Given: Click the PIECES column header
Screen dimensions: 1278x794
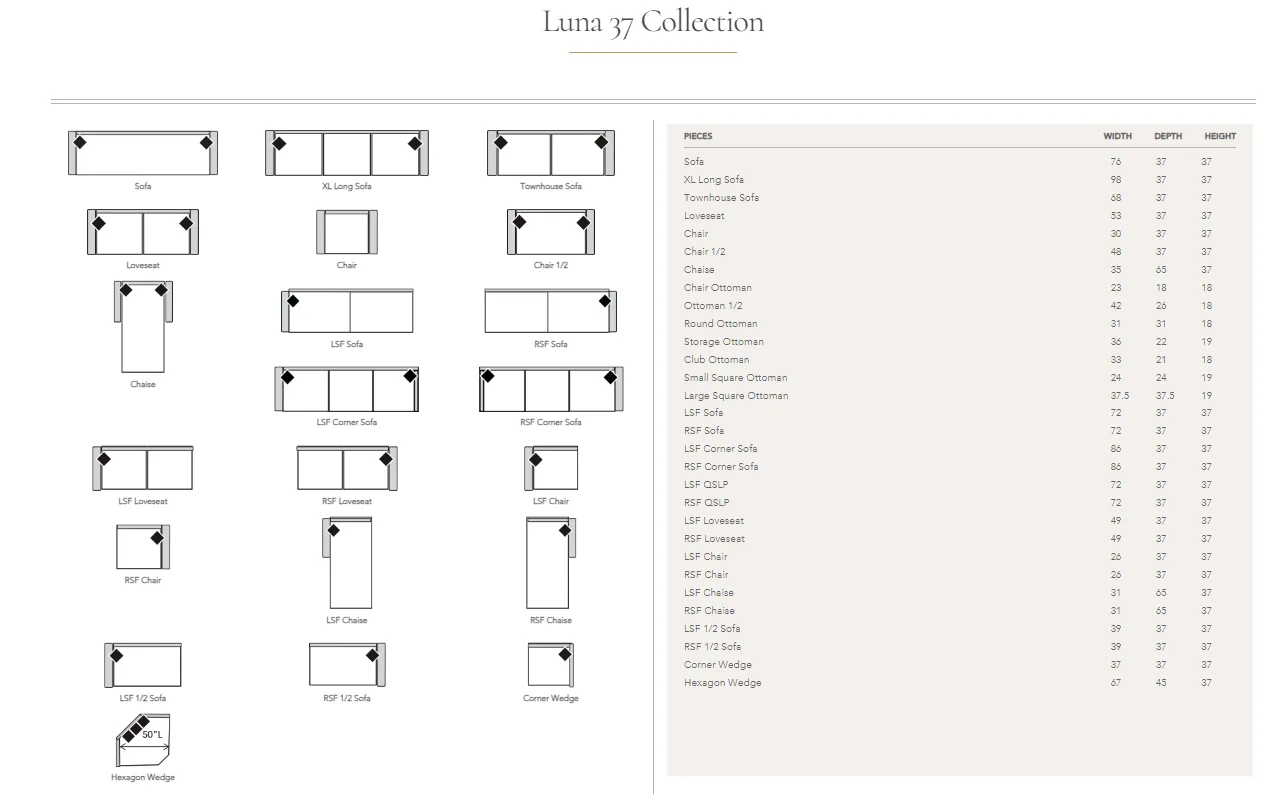Looking at the screenshot, I should 698,136.
